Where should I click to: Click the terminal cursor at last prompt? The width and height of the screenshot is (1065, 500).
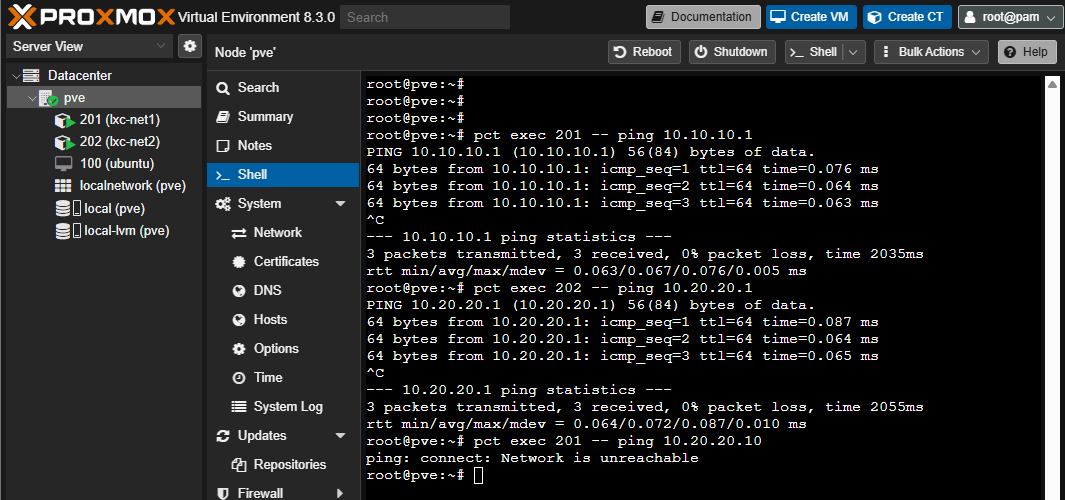point(479,476)
